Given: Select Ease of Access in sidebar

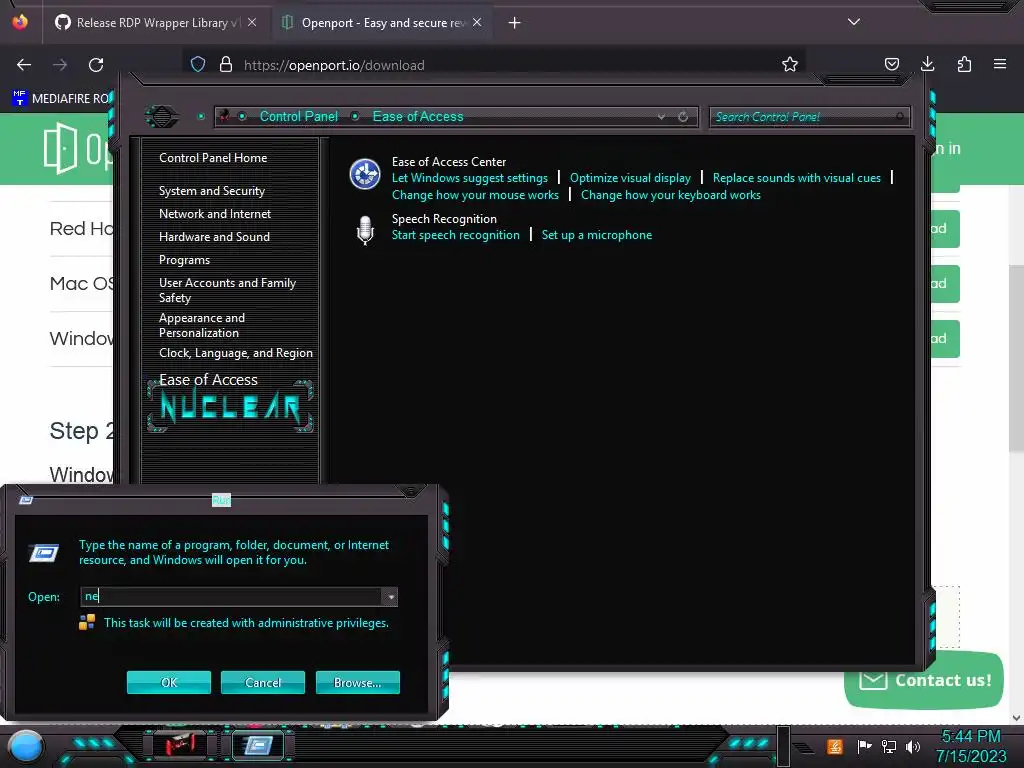Looking at the screenshot, I should click(x=208, y=379).
